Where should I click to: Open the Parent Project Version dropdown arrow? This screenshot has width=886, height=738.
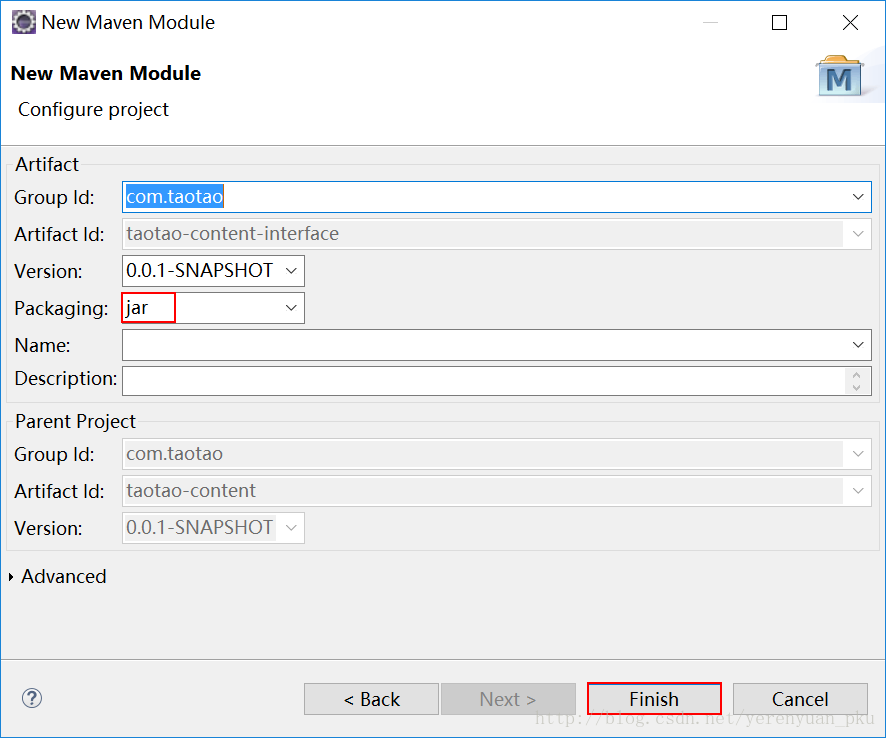coord(291,528)
